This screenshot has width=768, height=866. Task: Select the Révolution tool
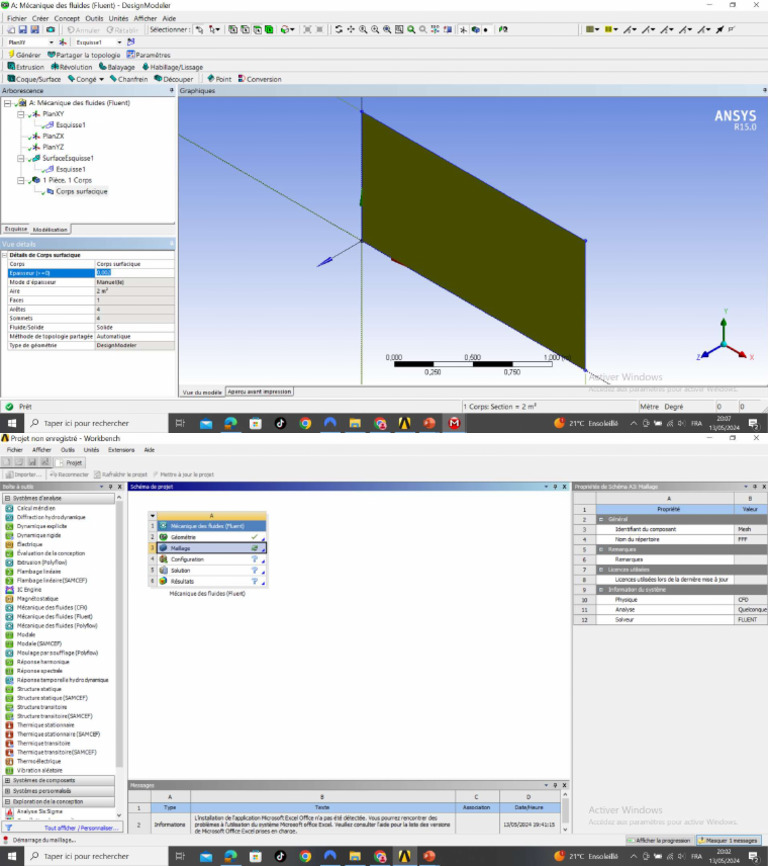(73, 67)
